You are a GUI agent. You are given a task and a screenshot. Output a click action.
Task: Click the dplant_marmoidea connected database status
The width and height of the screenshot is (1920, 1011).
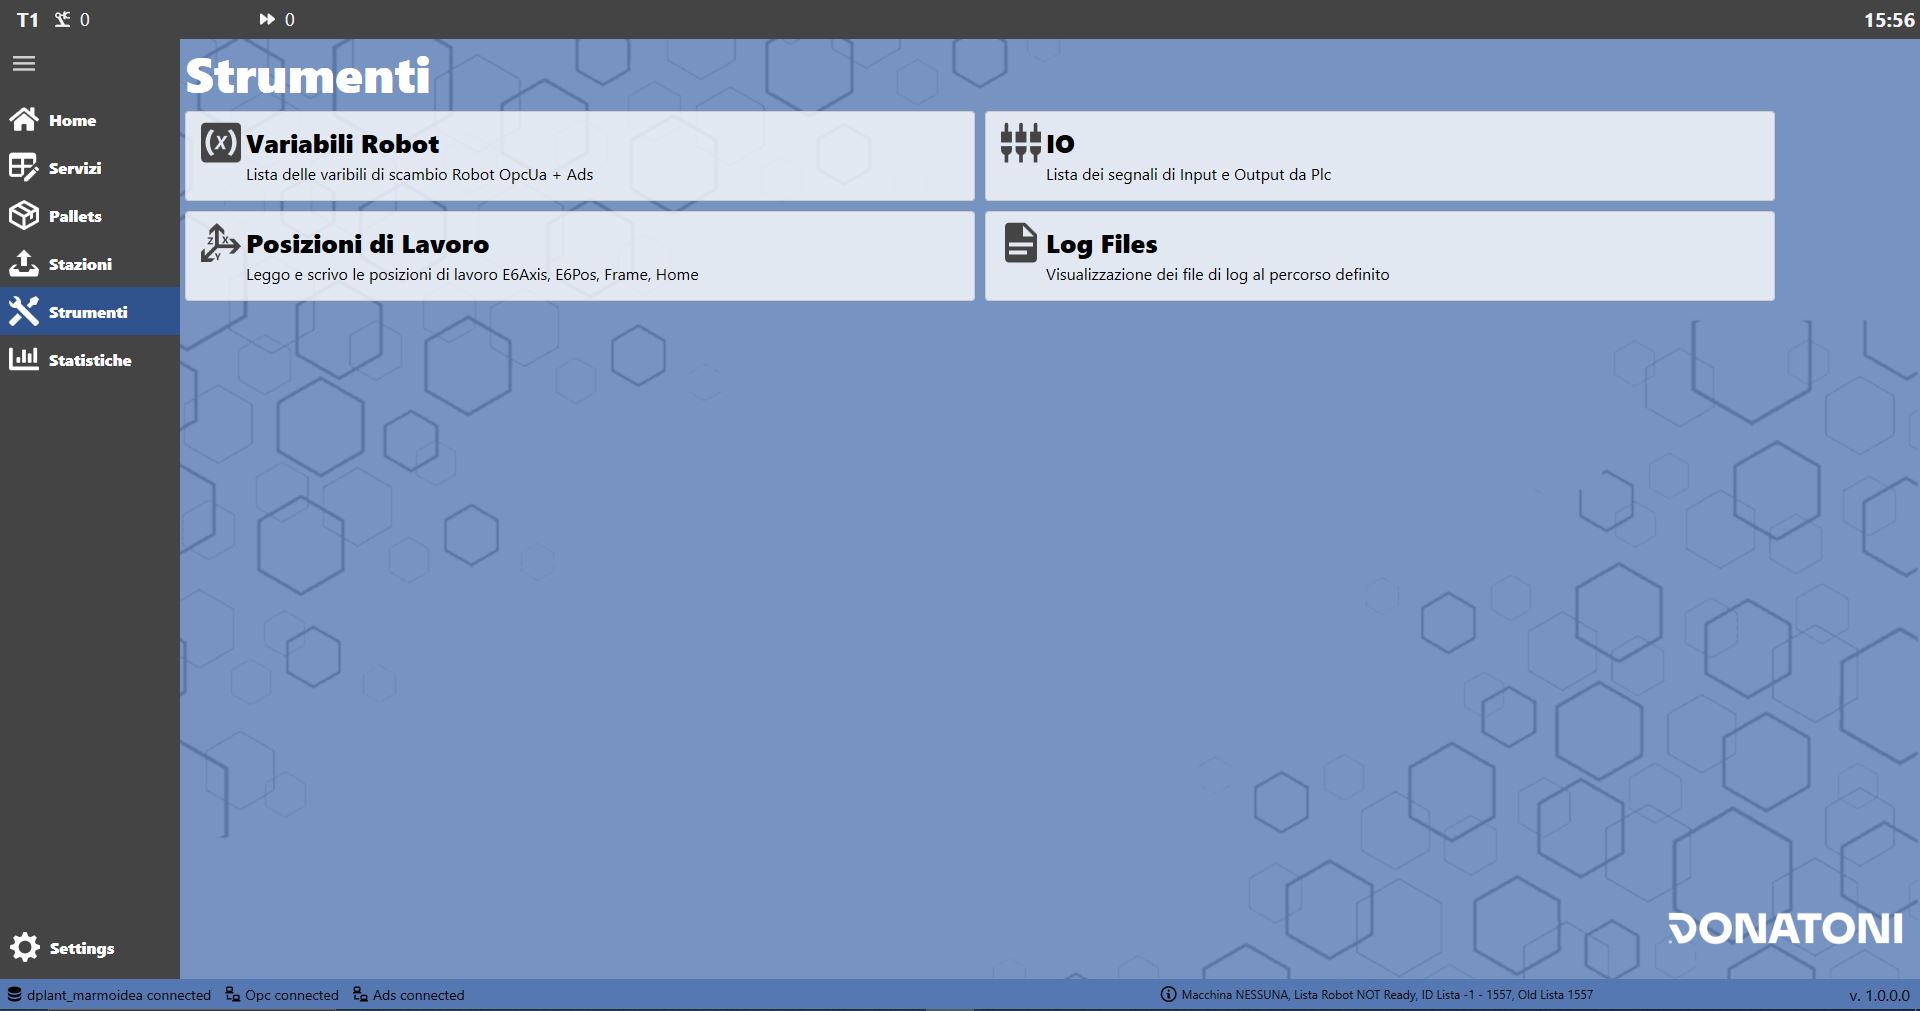(x=110, y=995)
